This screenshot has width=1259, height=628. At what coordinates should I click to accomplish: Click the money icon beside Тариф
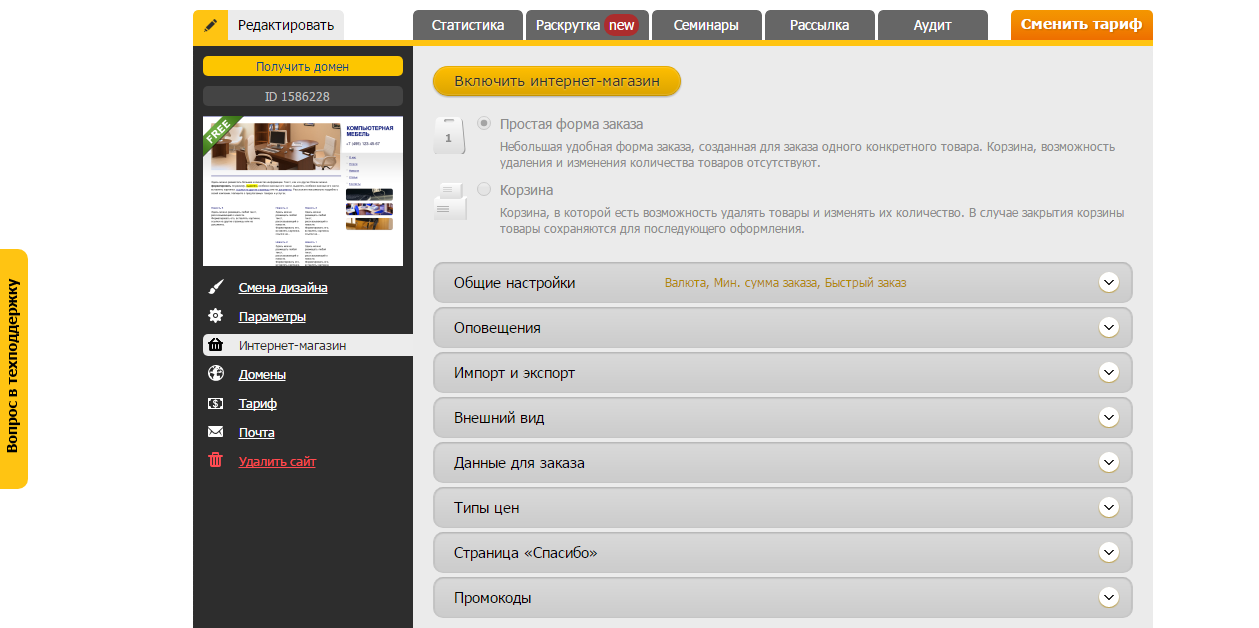coord(215,403)
